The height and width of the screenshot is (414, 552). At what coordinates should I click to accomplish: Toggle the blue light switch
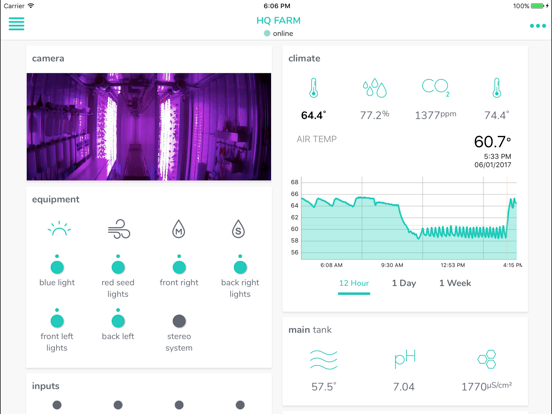57,267
